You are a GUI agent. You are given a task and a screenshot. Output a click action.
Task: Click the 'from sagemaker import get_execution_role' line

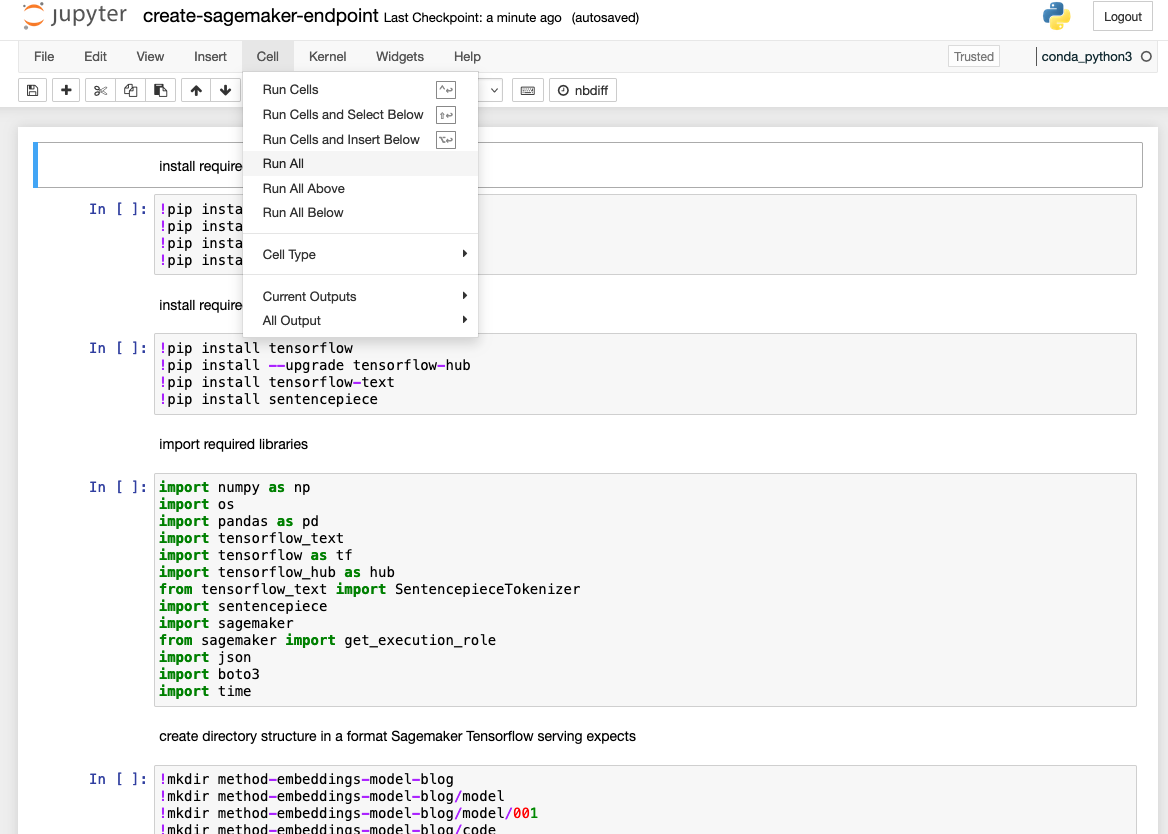click(x=327, y=640)
